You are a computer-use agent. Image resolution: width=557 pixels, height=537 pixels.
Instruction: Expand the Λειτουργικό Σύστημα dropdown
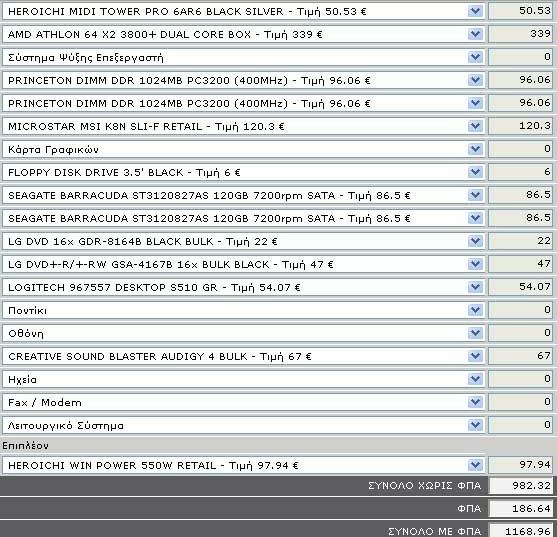point(243,425)
